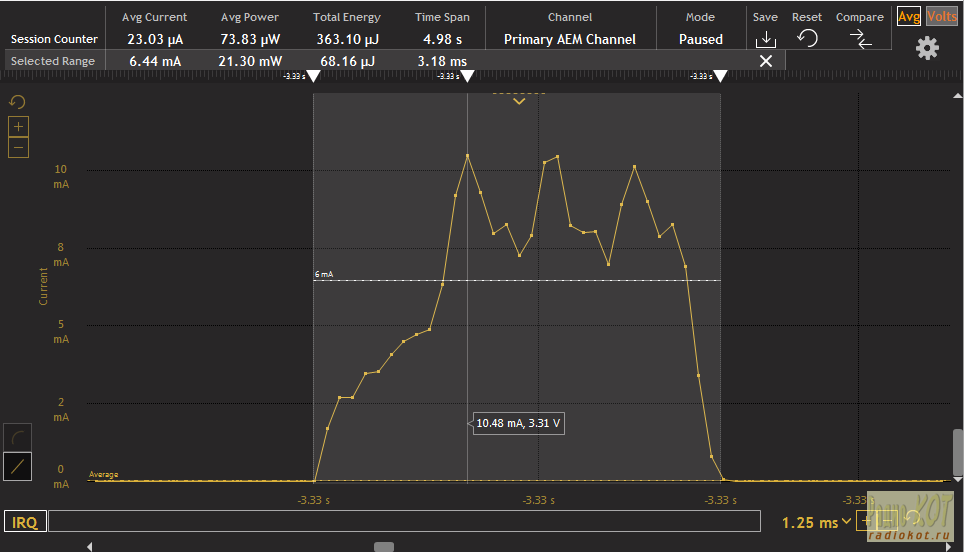This screenshot has height=552, width=964.
Task: Open the settings gear
Action: tap(927, 48)
